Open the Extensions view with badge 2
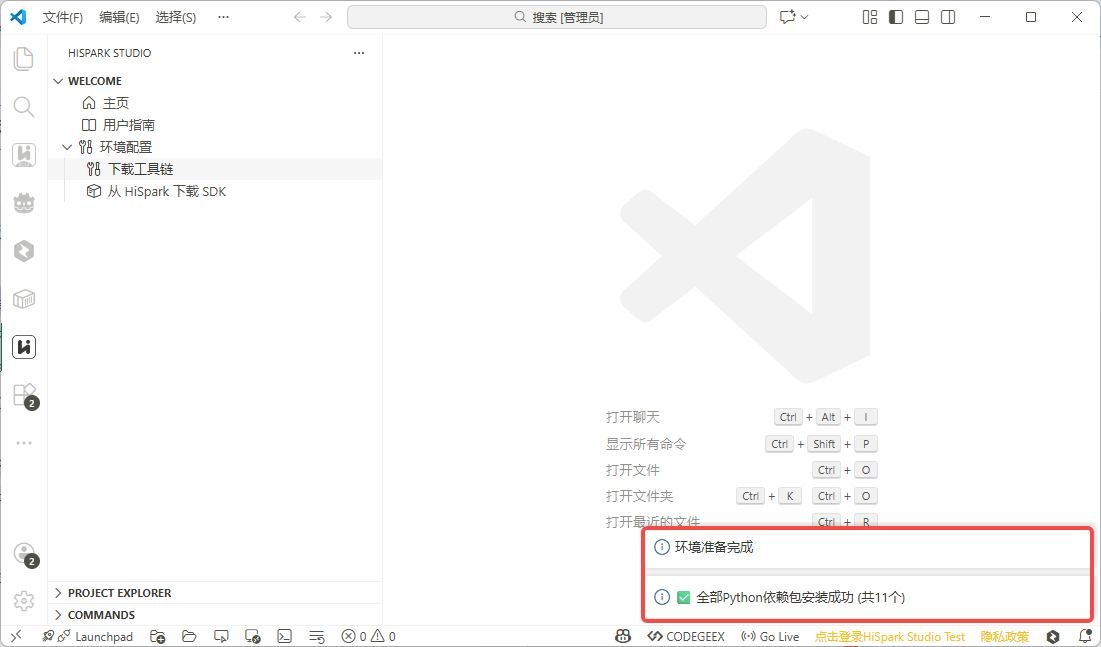Image resolution: width=1101 pixels, height=647 pixels. coord(24,395)
